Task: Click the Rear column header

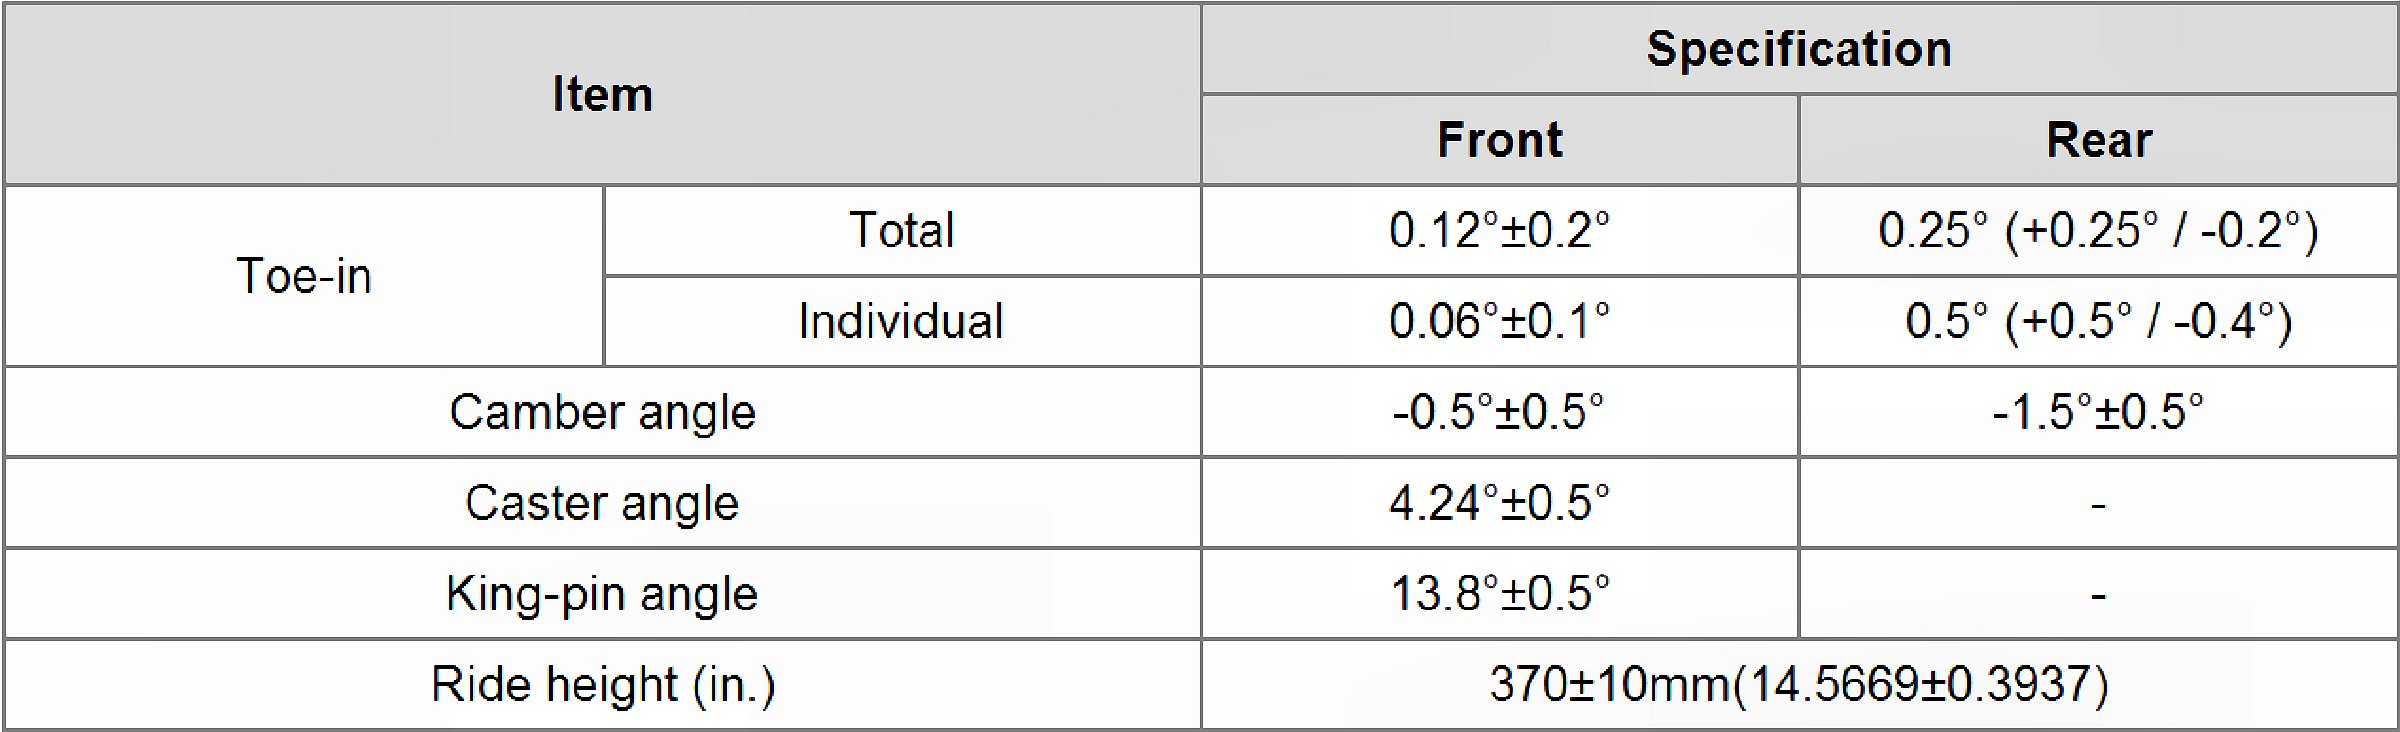Action: point(2098,140)
